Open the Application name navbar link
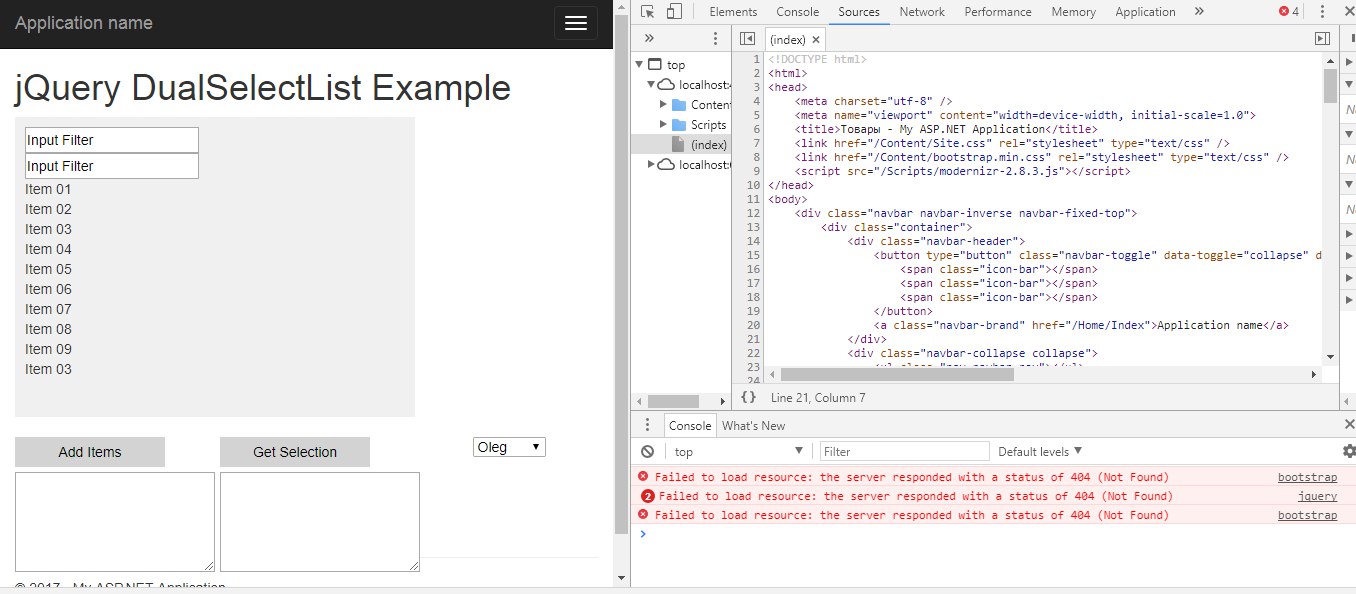Viewport: 1356px width, 594px height. (x=84, y=23)
